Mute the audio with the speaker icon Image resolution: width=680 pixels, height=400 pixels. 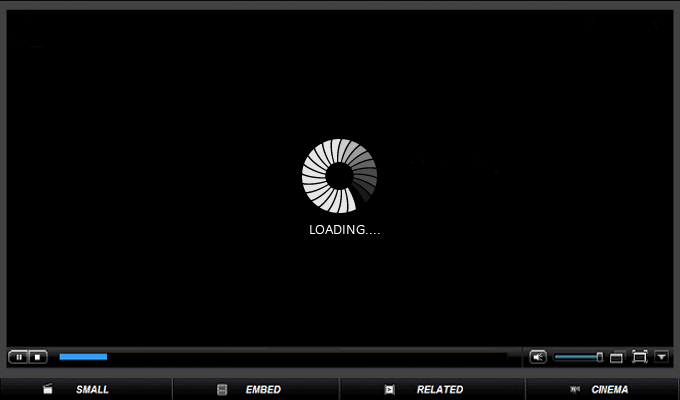(538, 357)
